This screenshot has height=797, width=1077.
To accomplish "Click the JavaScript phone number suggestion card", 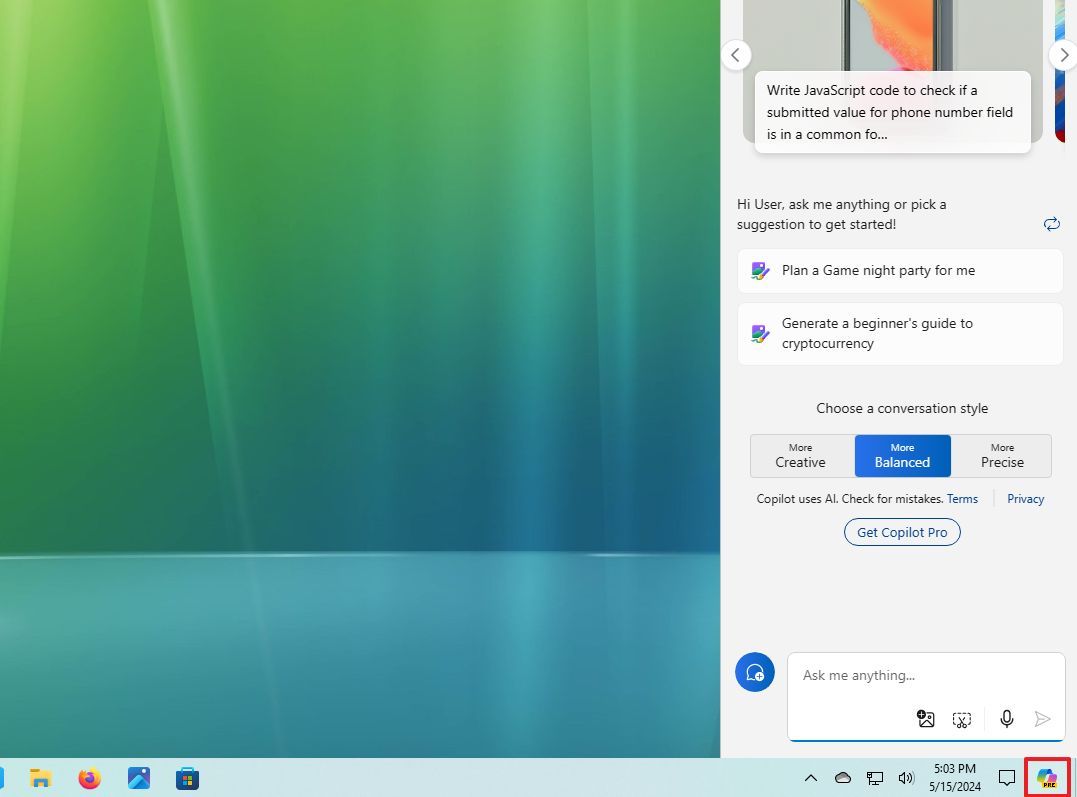I will coord(891,112).
